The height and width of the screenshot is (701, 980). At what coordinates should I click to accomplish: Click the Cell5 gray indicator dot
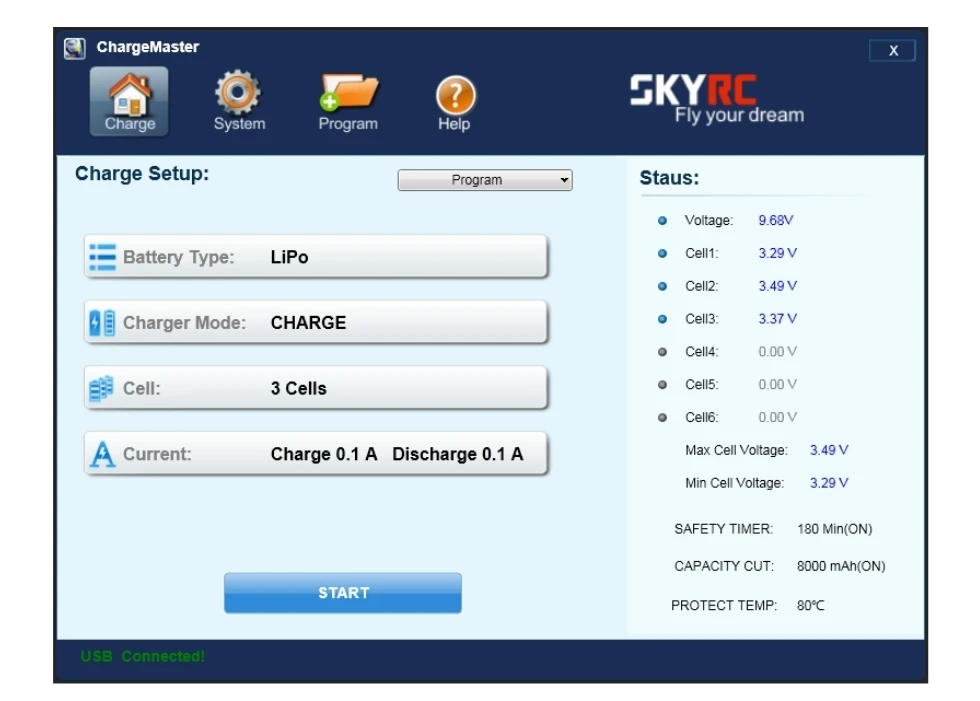coord(662,384)
